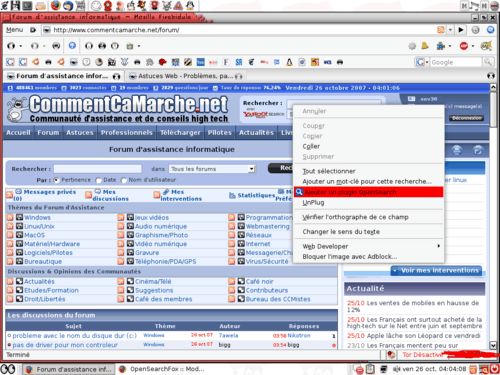Open topic 'pas de driver pour mon controleur'
Viewport: 500px width, 375px height.
point(65,345)
